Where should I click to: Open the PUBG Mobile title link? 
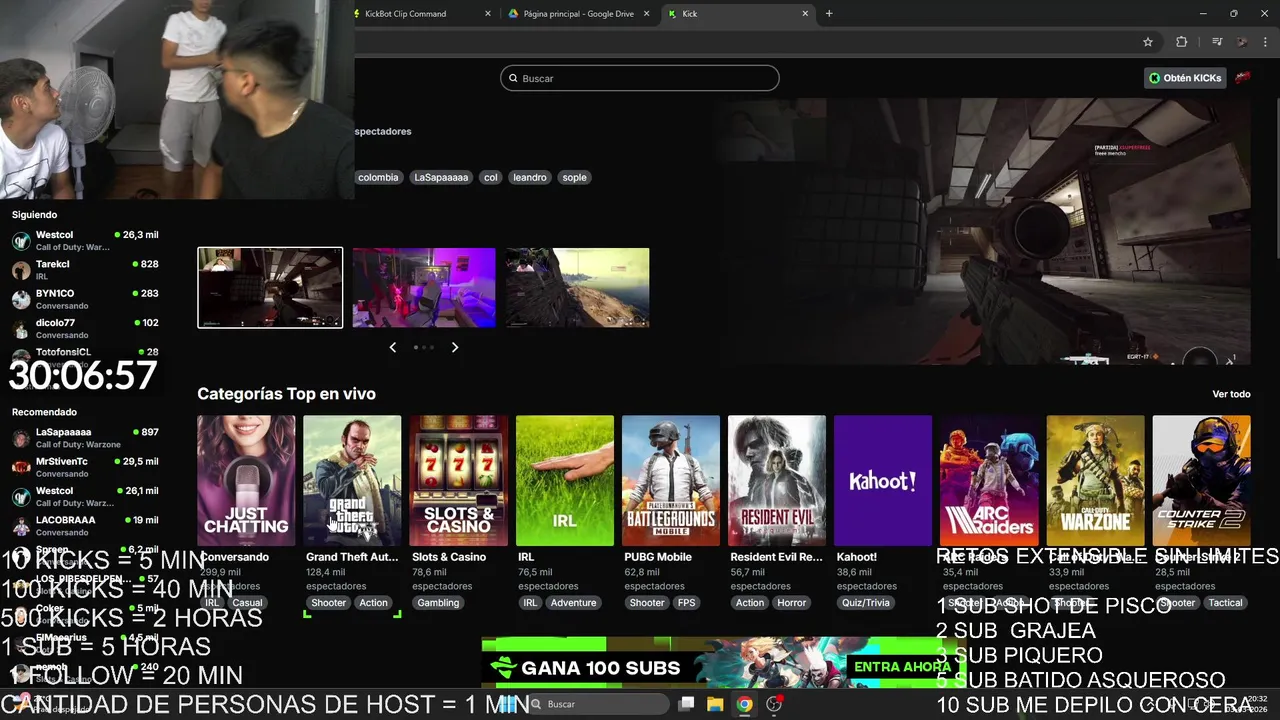pos(658,557)
